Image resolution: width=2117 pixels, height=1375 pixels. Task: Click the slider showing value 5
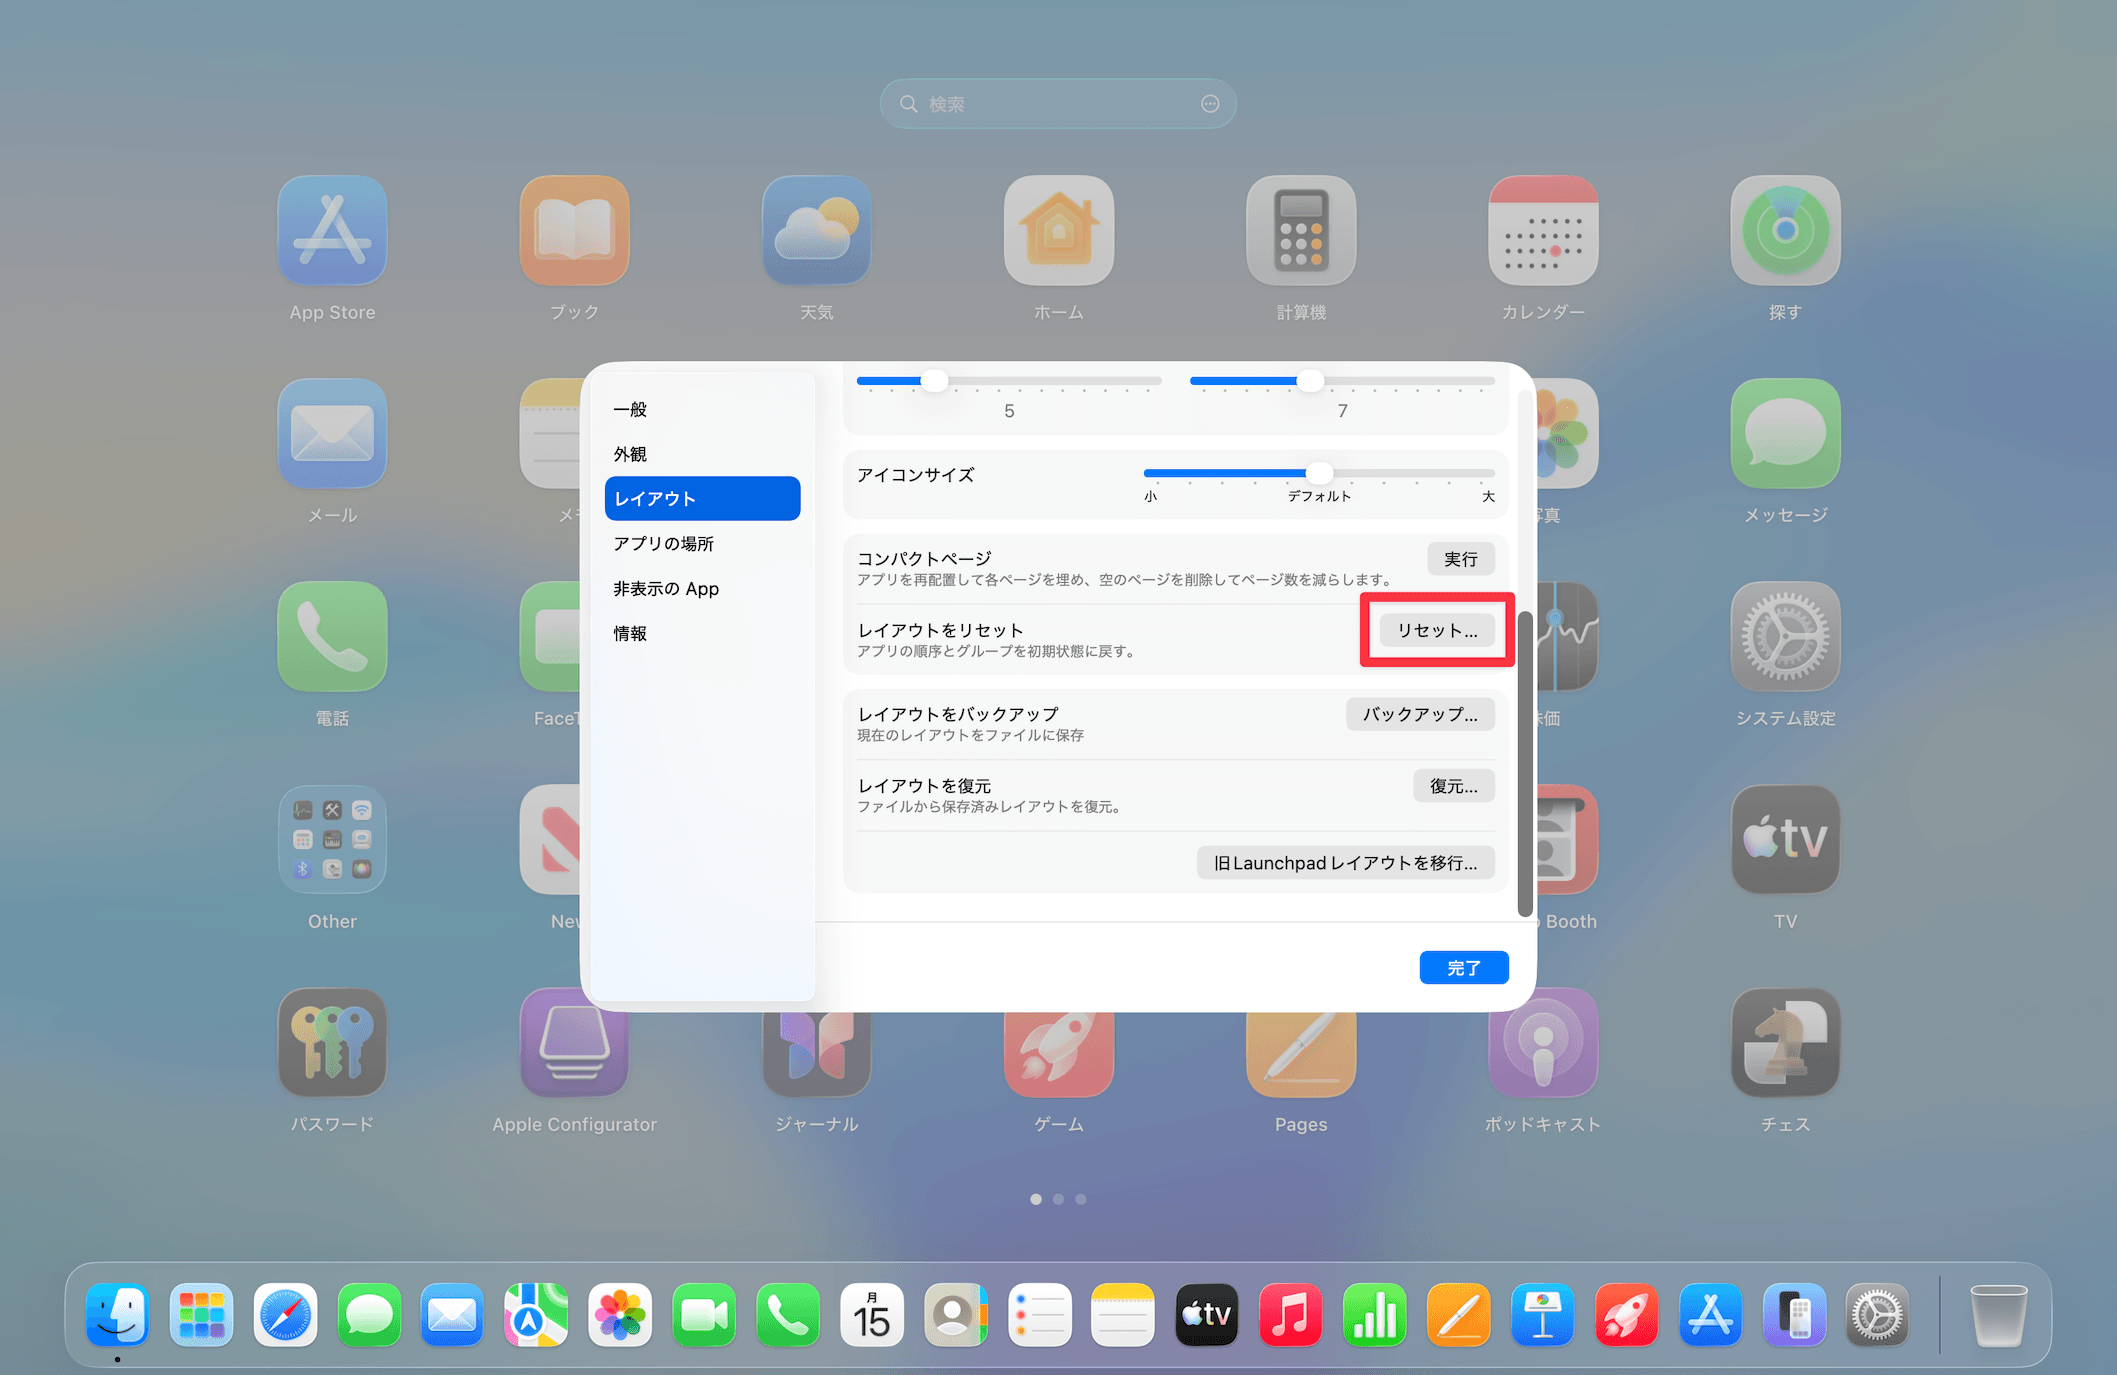(1009, 381)
